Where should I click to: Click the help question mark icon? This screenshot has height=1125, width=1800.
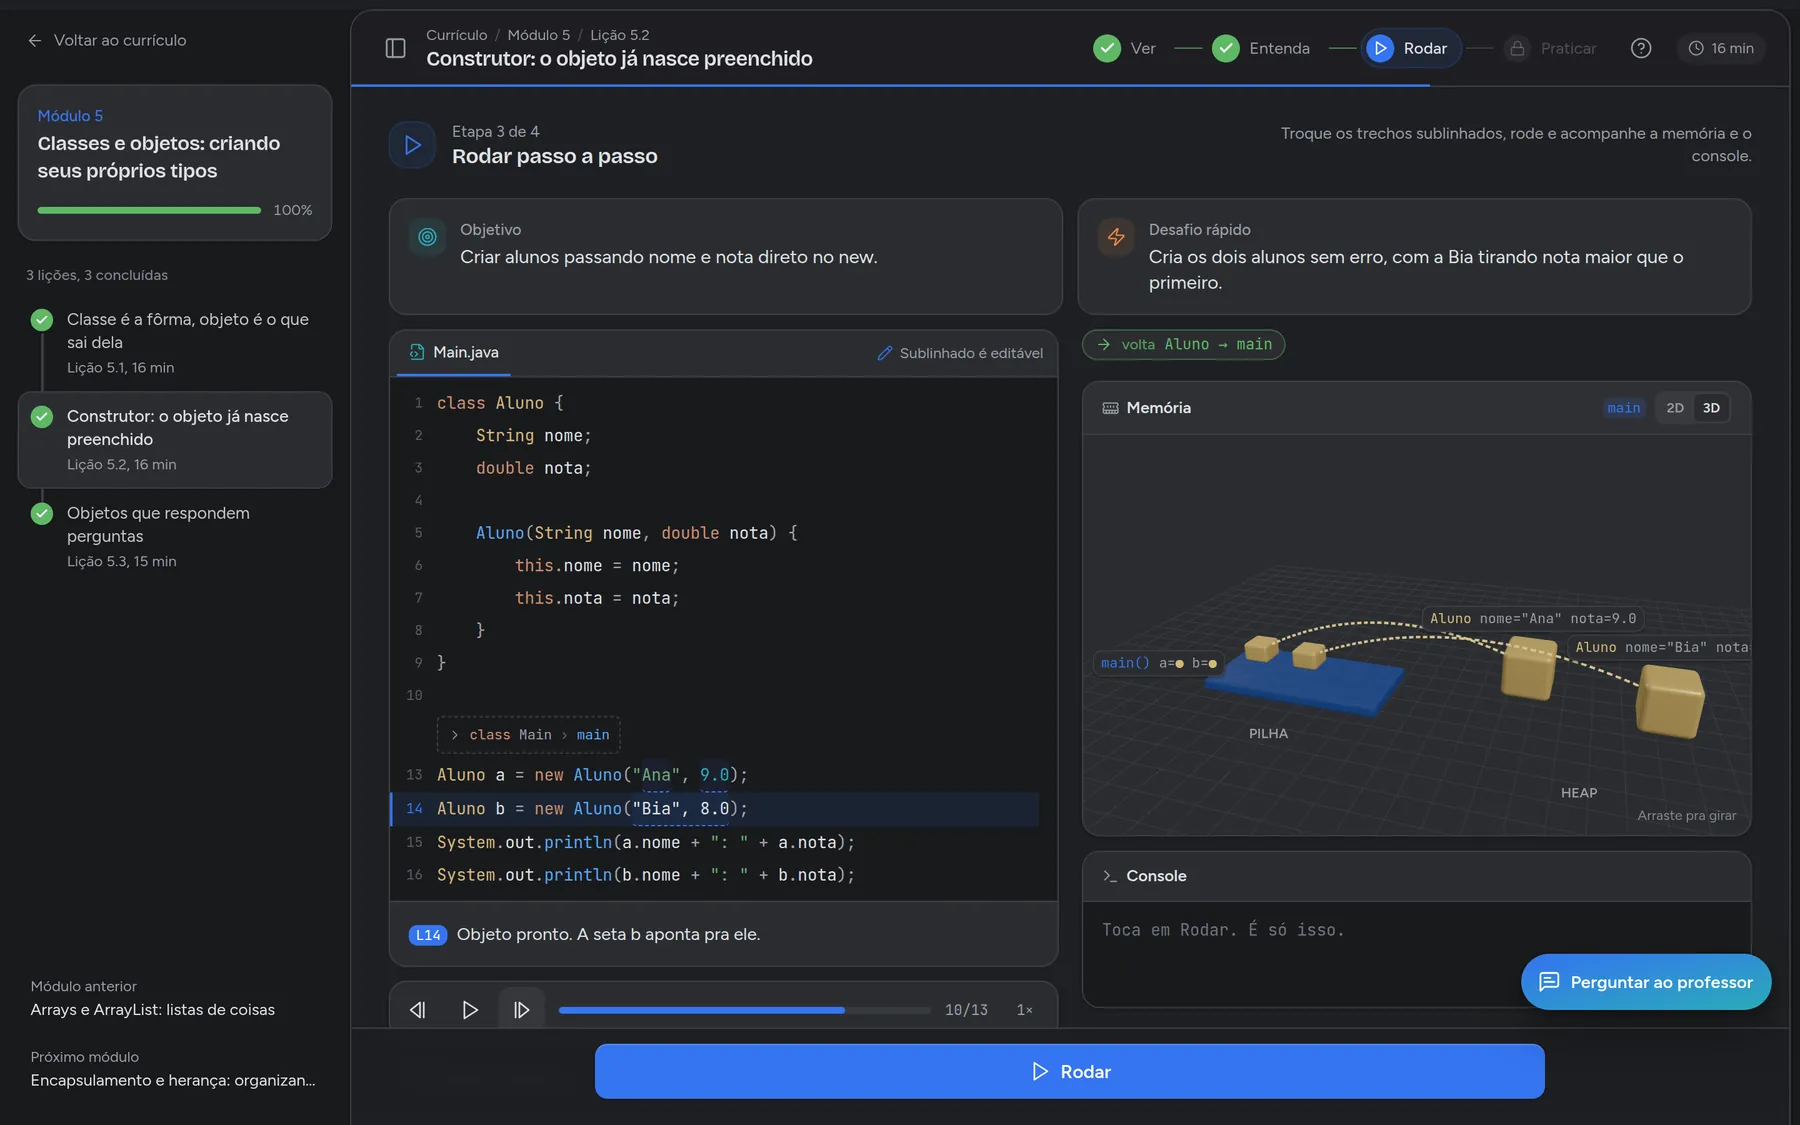tap(1641, 48)
